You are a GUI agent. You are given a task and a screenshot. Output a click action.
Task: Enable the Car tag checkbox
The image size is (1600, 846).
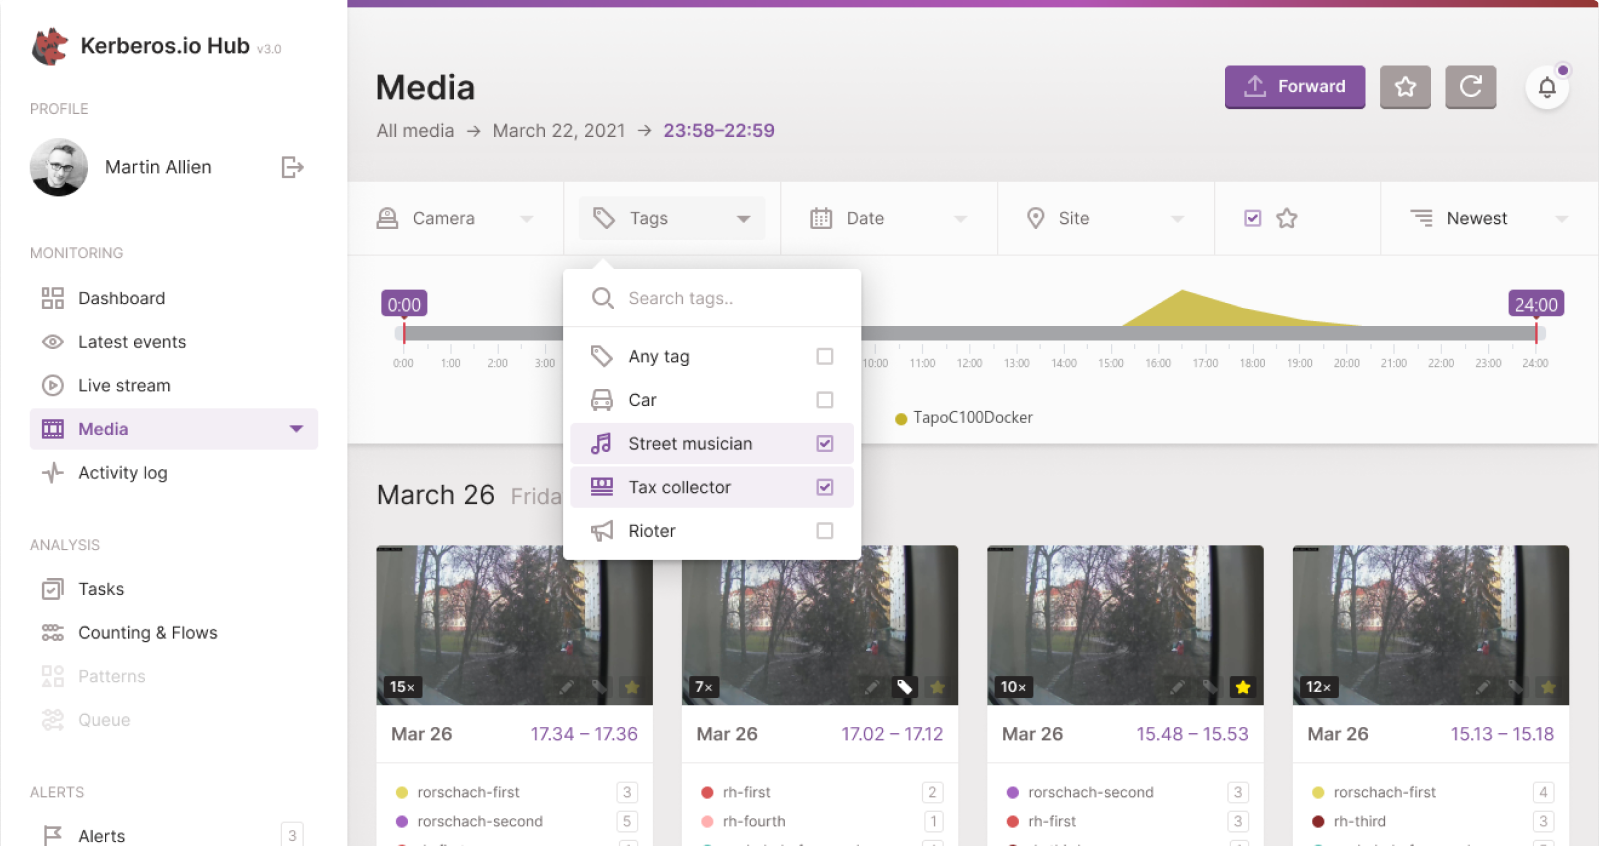coord(824,400)
